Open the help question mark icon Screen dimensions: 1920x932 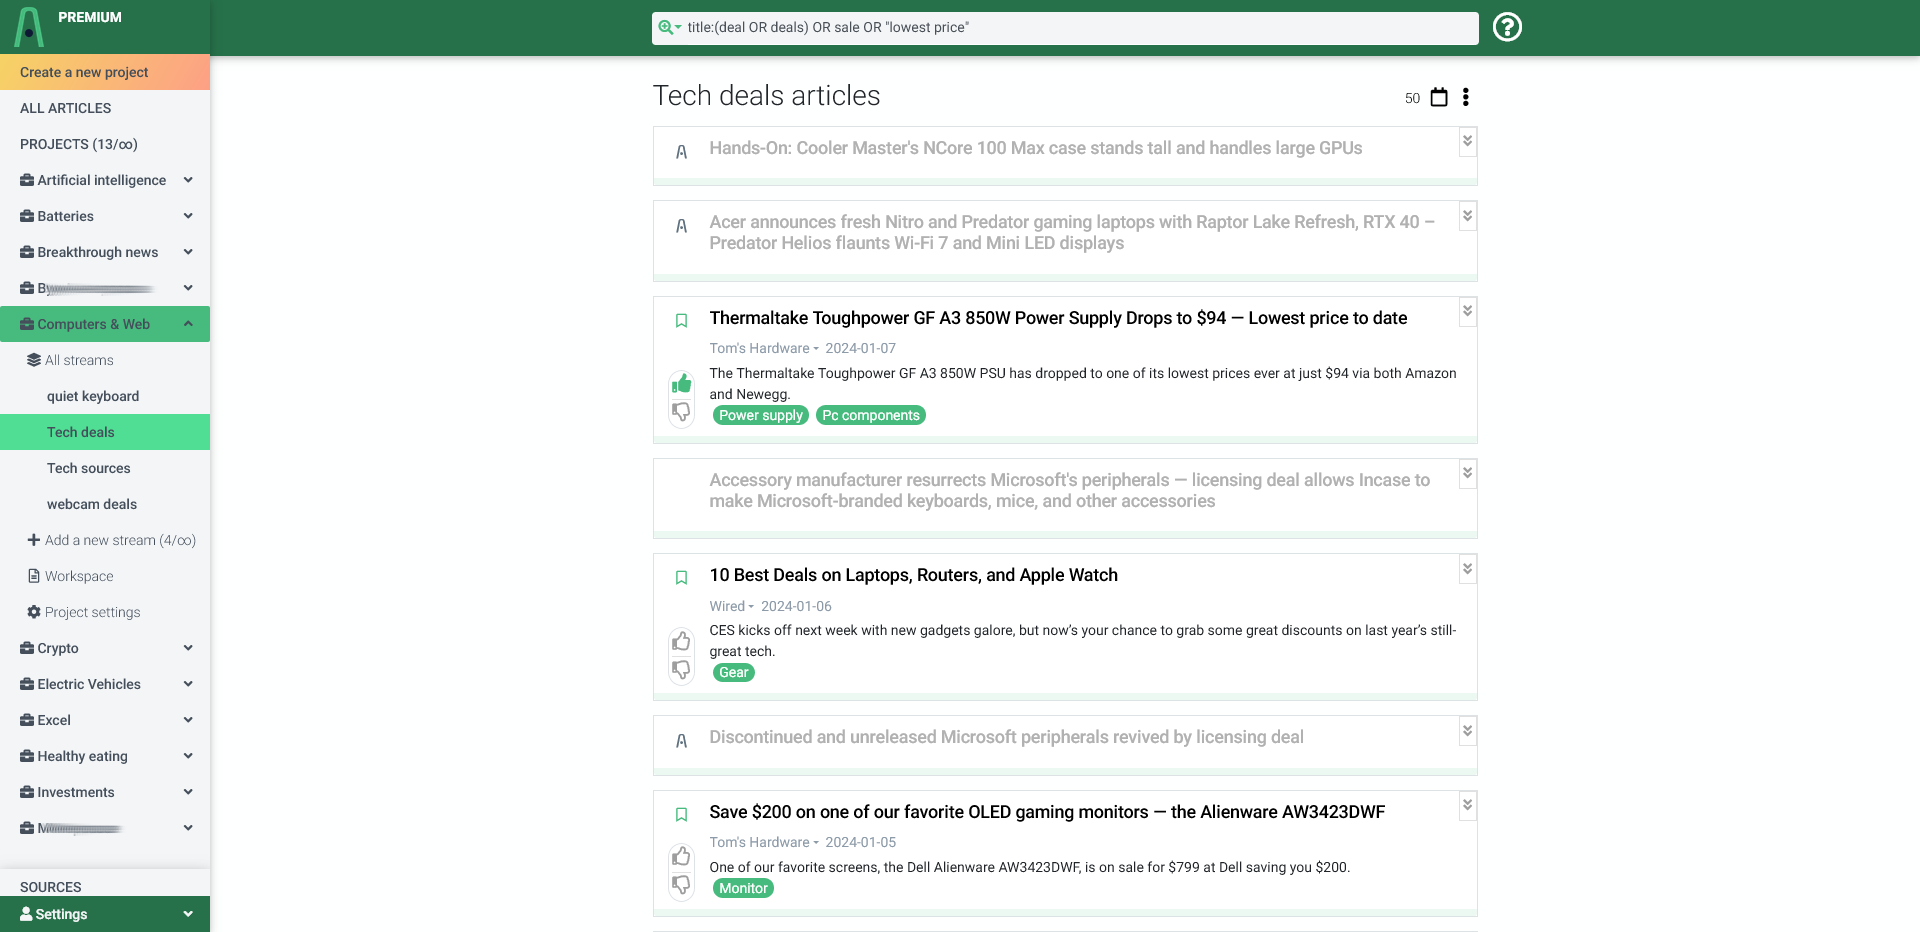pyautogui.click(x=1507, y=27)
